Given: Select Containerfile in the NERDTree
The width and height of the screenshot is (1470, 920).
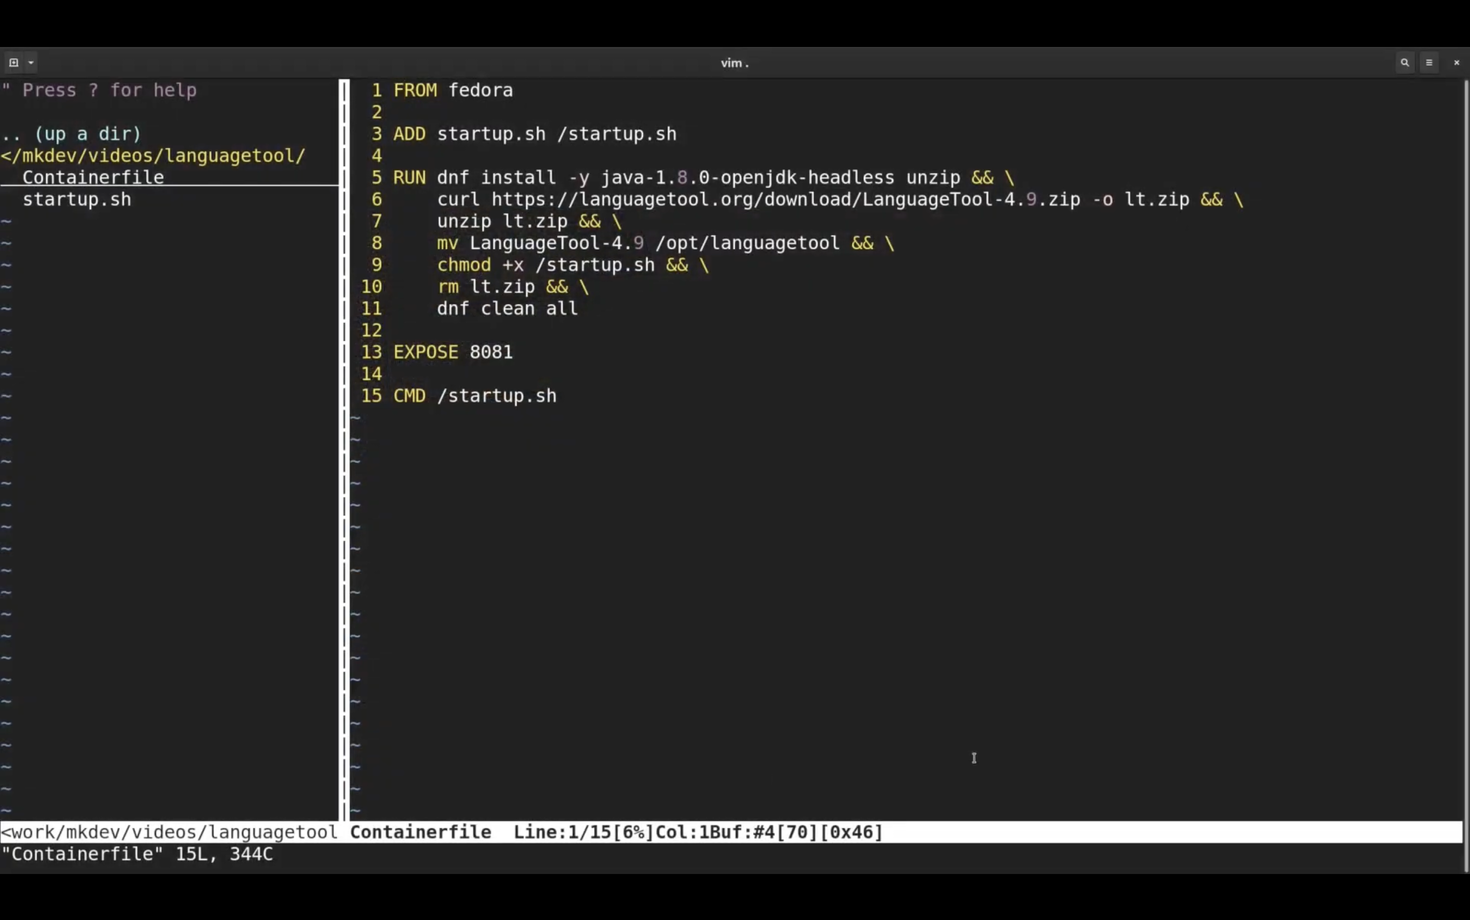Looking at the screenshot, I should 93,177.
